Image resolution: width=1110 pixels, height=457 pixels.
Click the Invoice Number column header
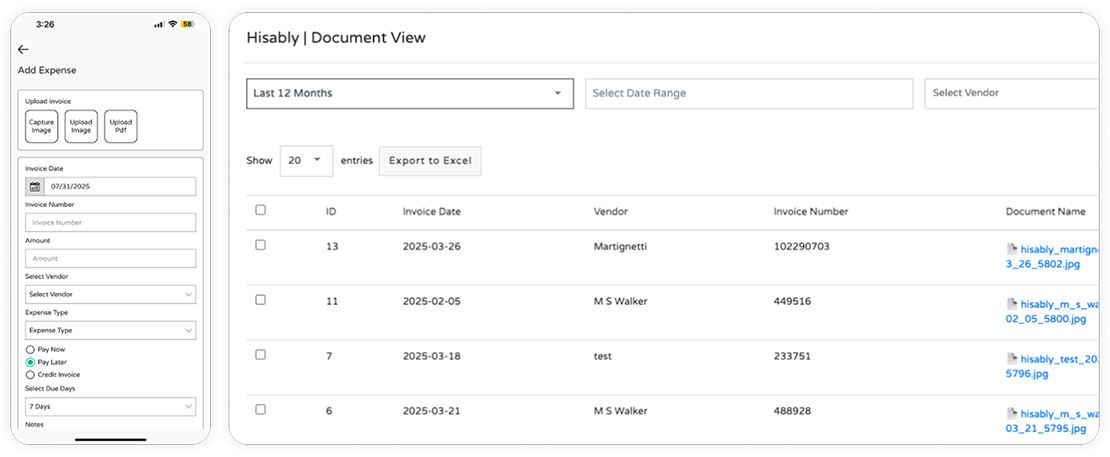[x=811, y=212]
